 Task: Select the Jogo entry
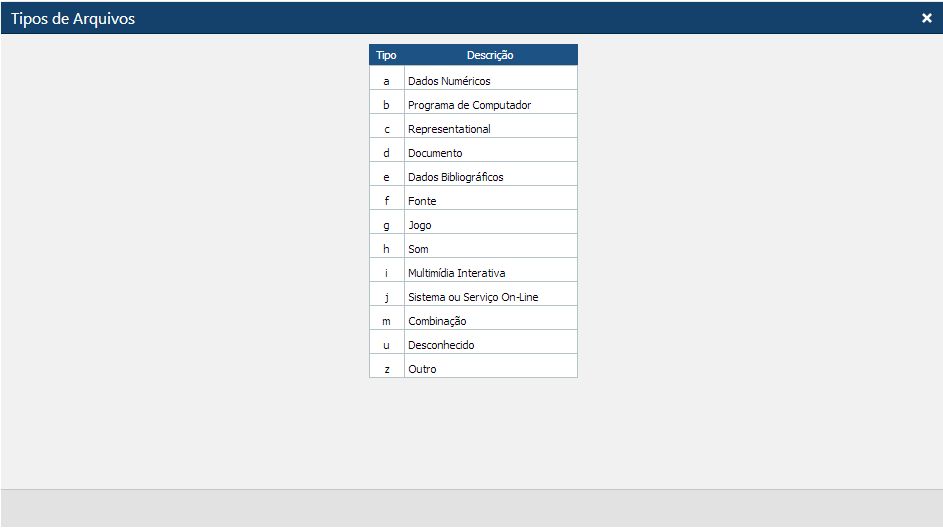tap(420, 225)
